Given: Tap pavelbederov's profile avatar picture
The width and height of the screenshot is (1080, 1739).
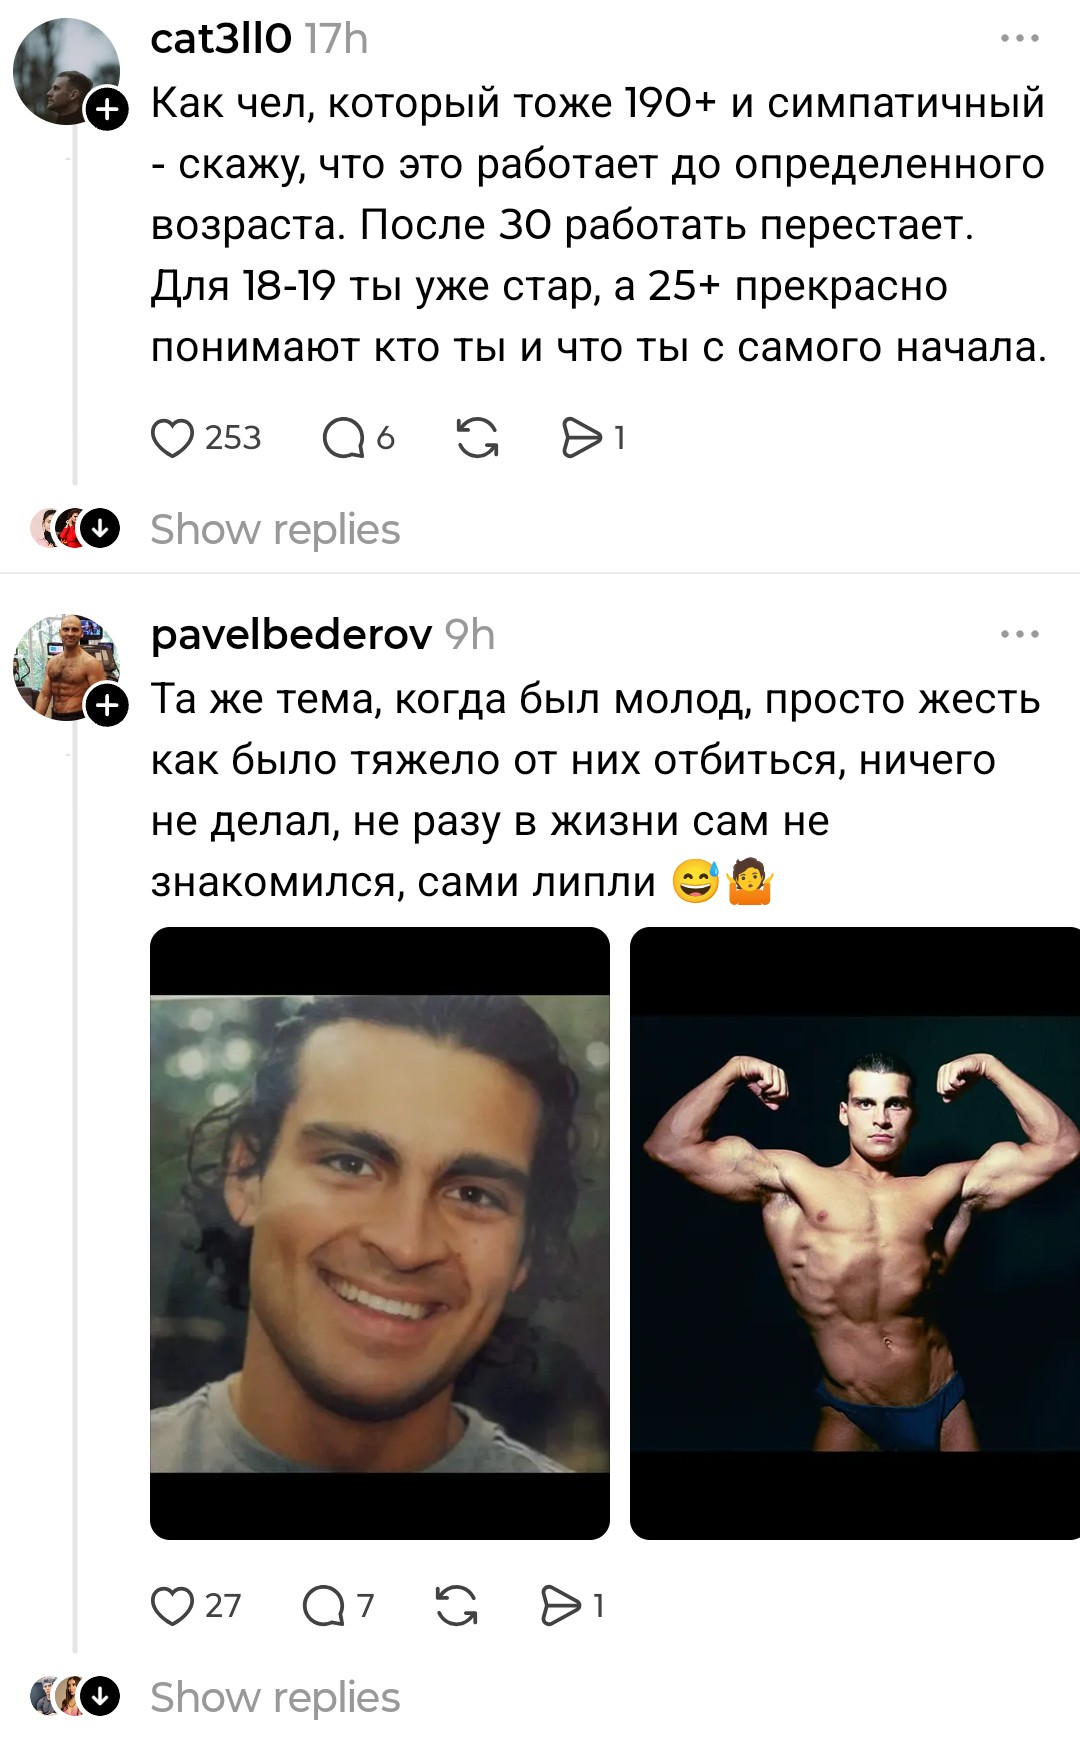Looking at the screenshot, I should pos(66,667).
